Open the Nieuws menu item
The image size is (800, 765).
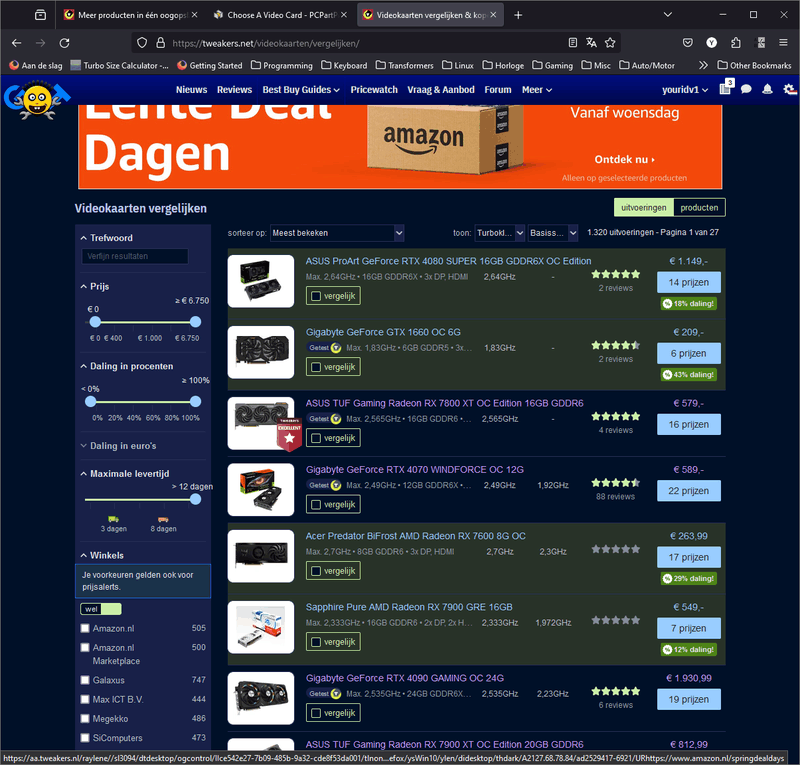[191, 90]
